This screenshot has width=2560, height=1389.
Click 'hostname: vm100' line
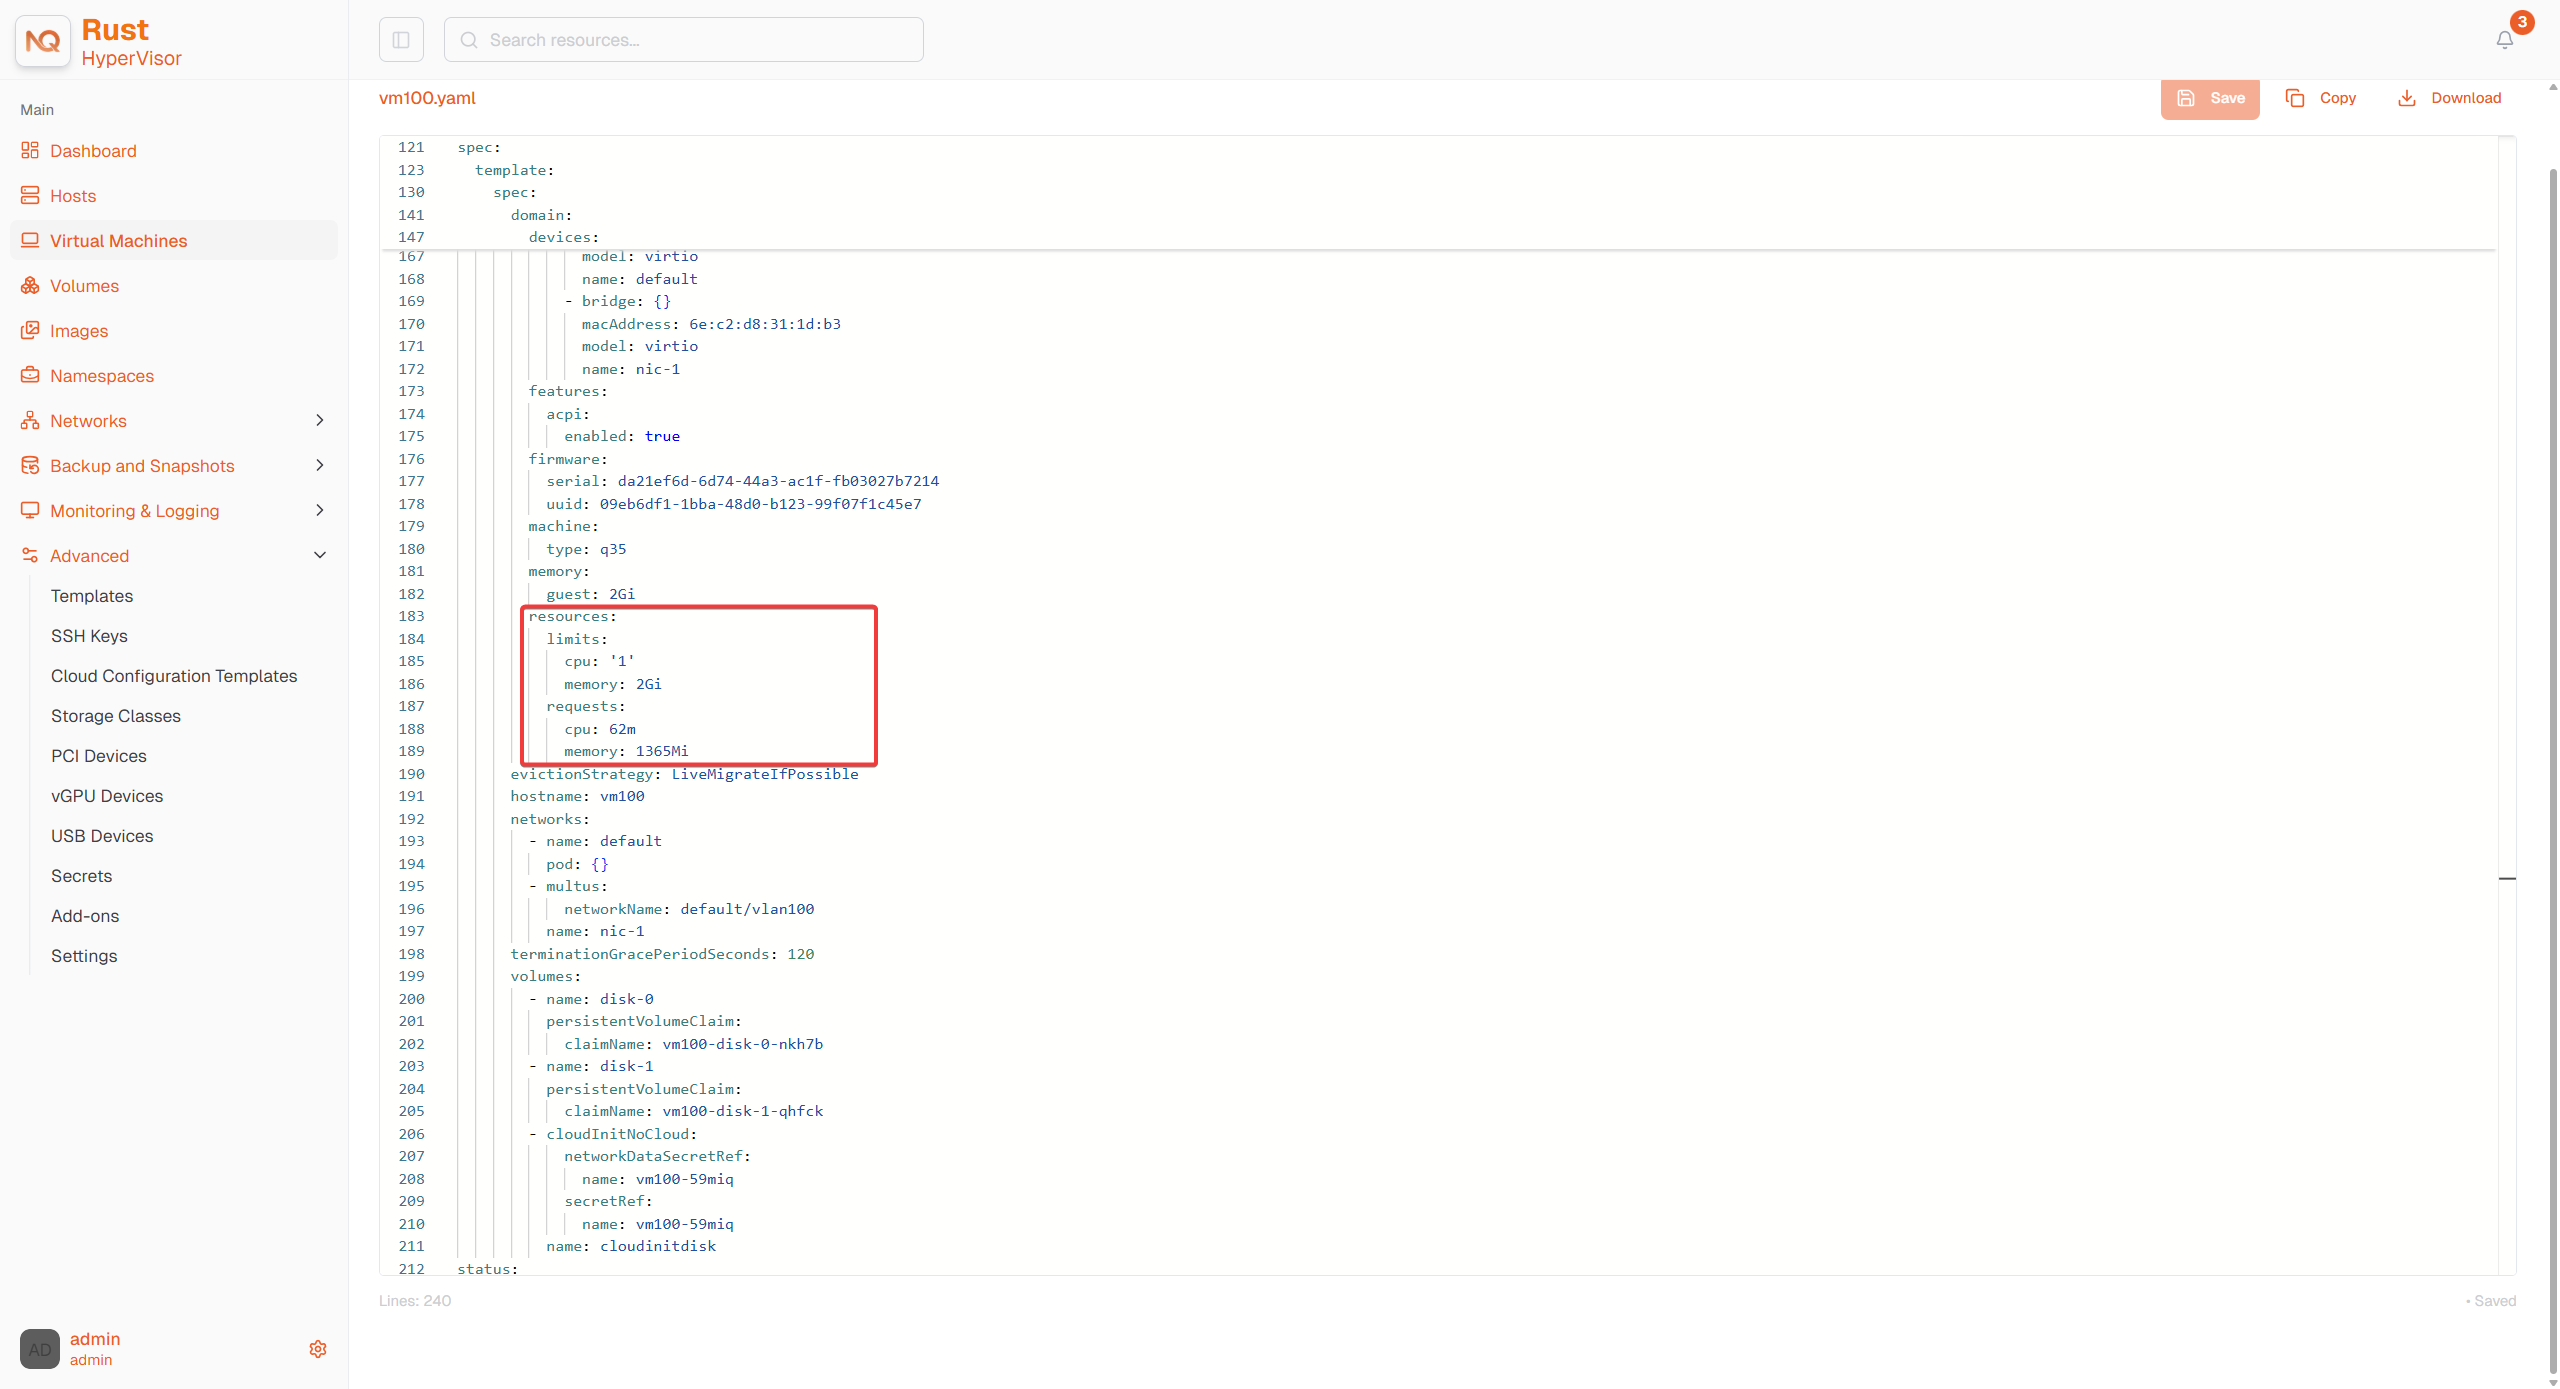577,796
